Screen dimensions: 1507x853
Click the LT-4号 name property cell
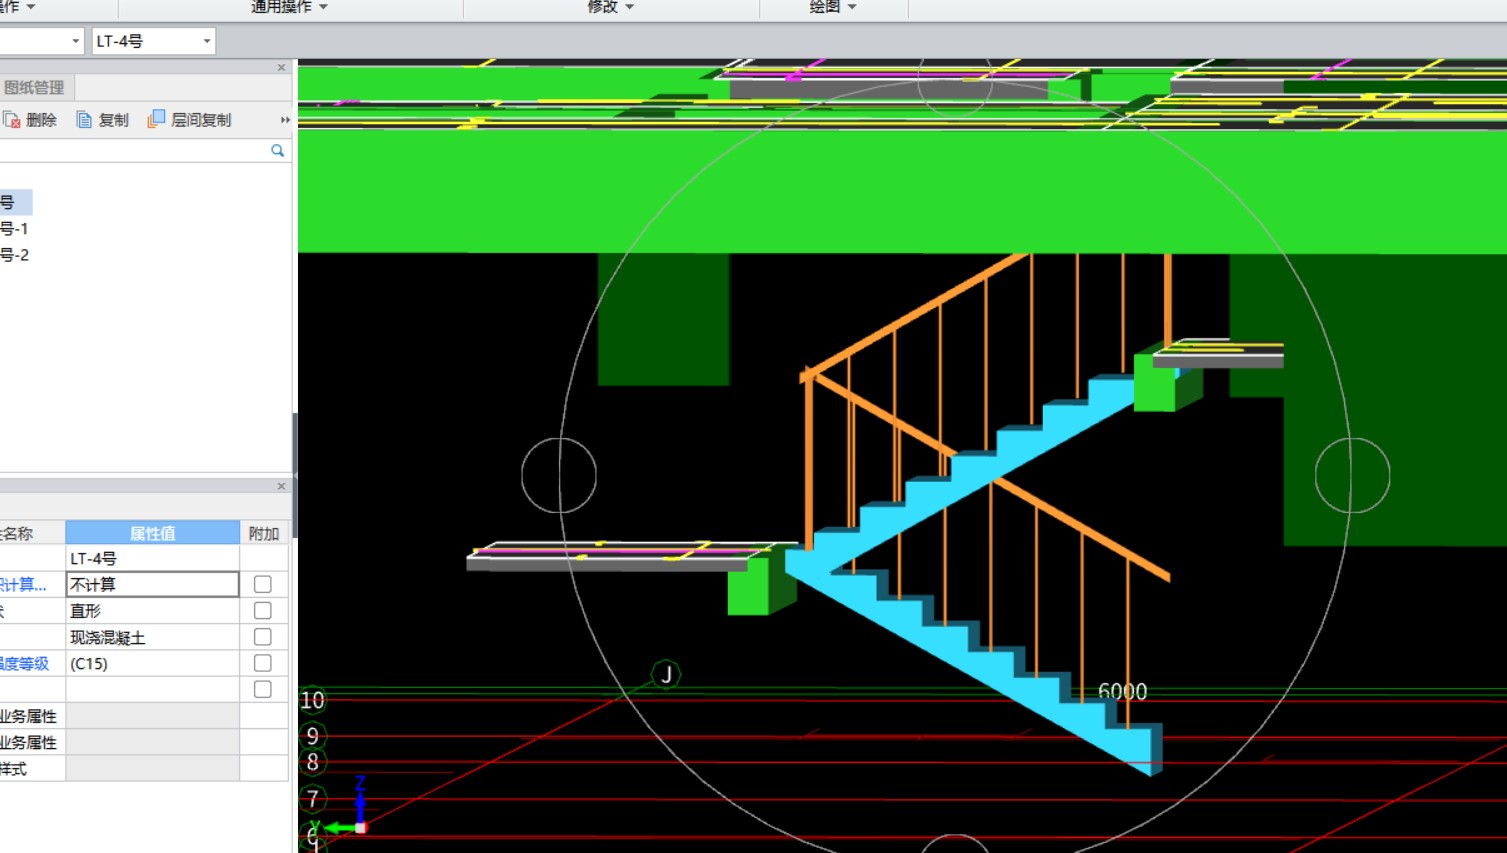tap(153, 558)
